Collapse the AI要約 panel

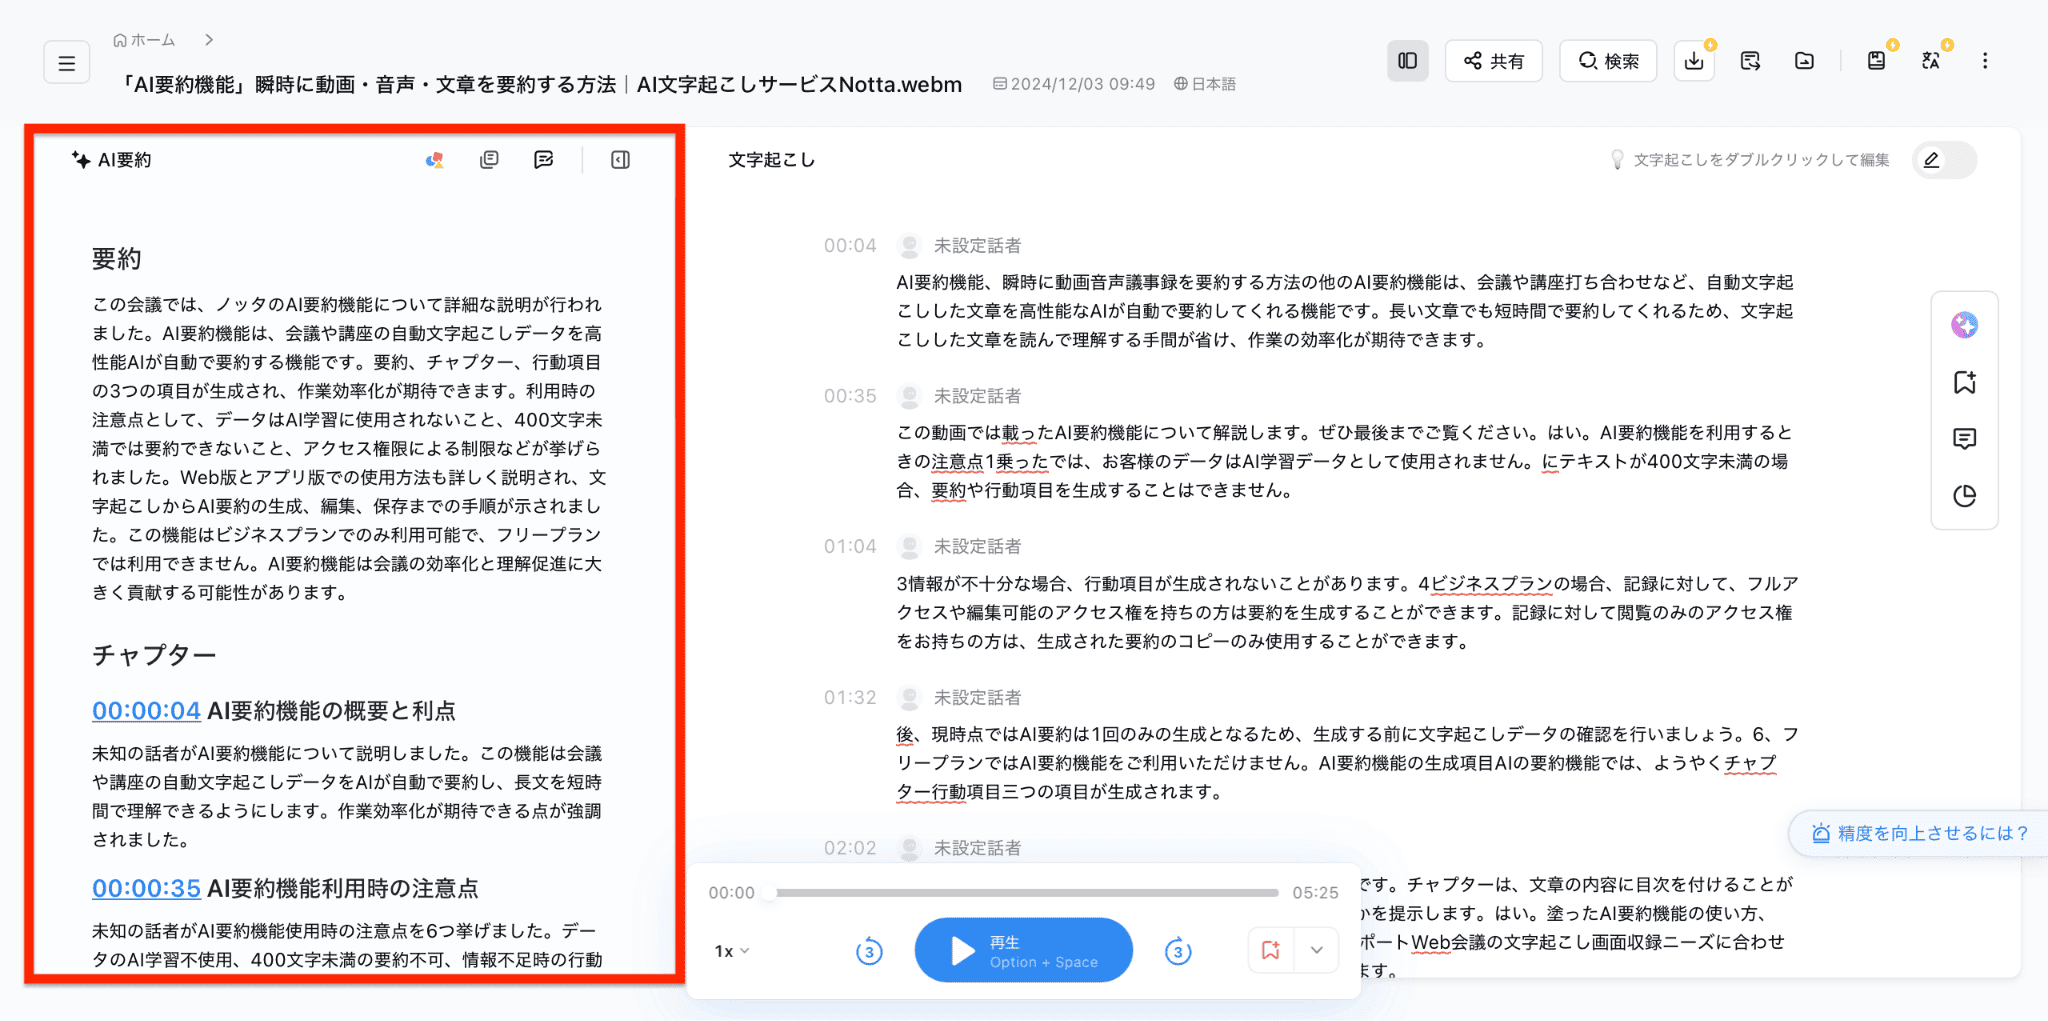point(620,160)
